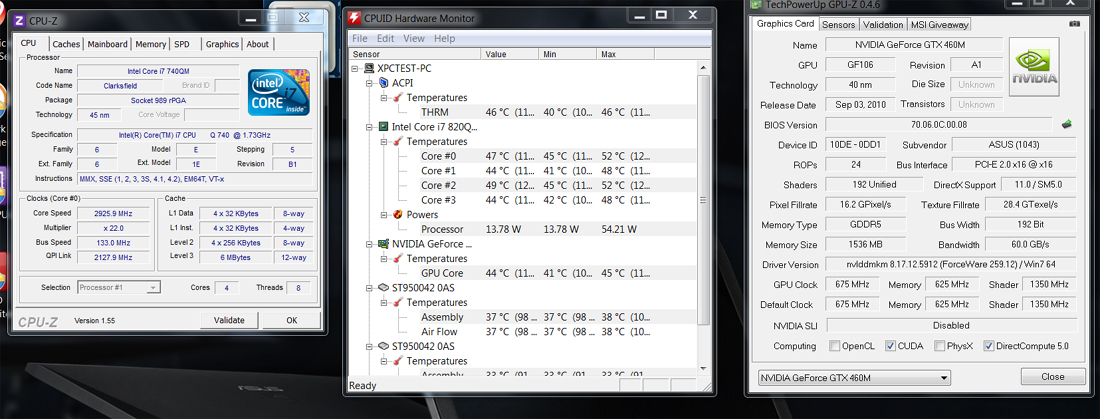Open the NVIDIA GeForce GTX 460M dropdown
This screenshot has width=1100, height=419.
pyautogui.click(x=854, y=378)
